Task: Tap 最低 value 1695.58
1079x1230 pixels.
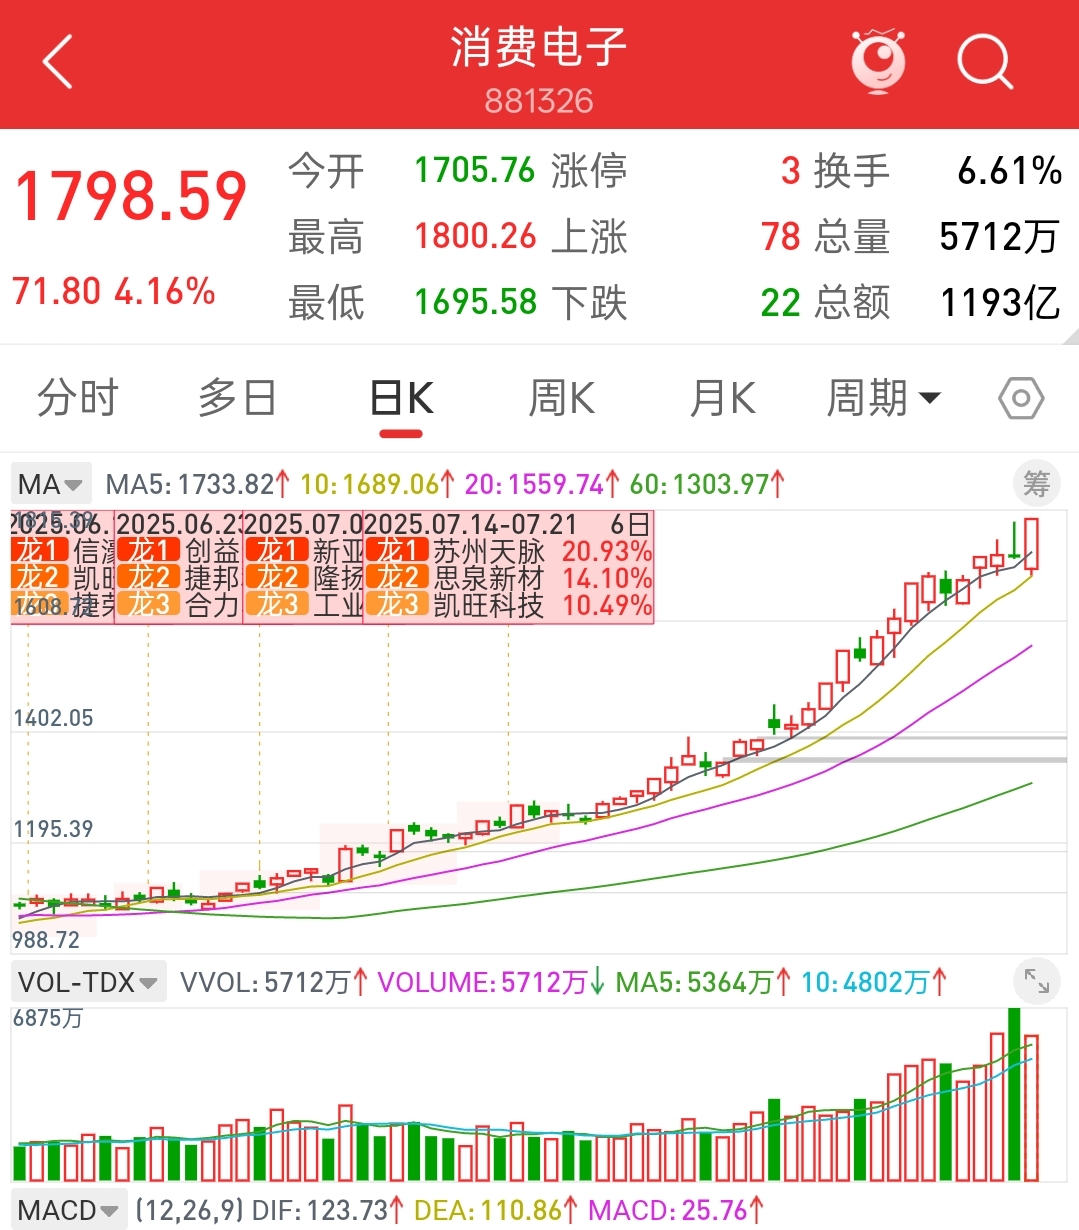Action: coord(475,302)
